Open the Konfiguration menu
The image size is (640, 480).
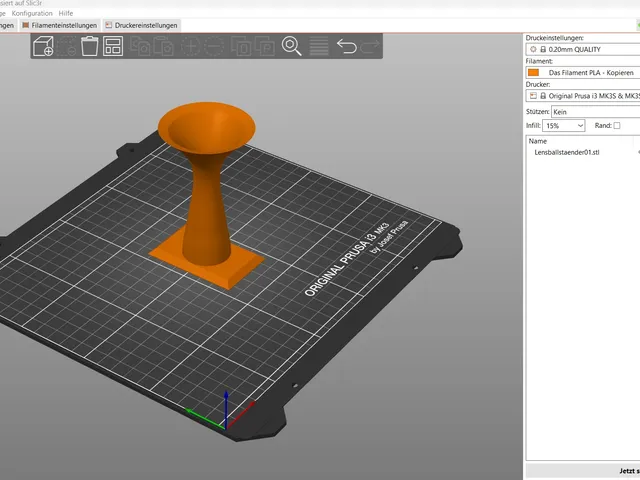point(32,13)
